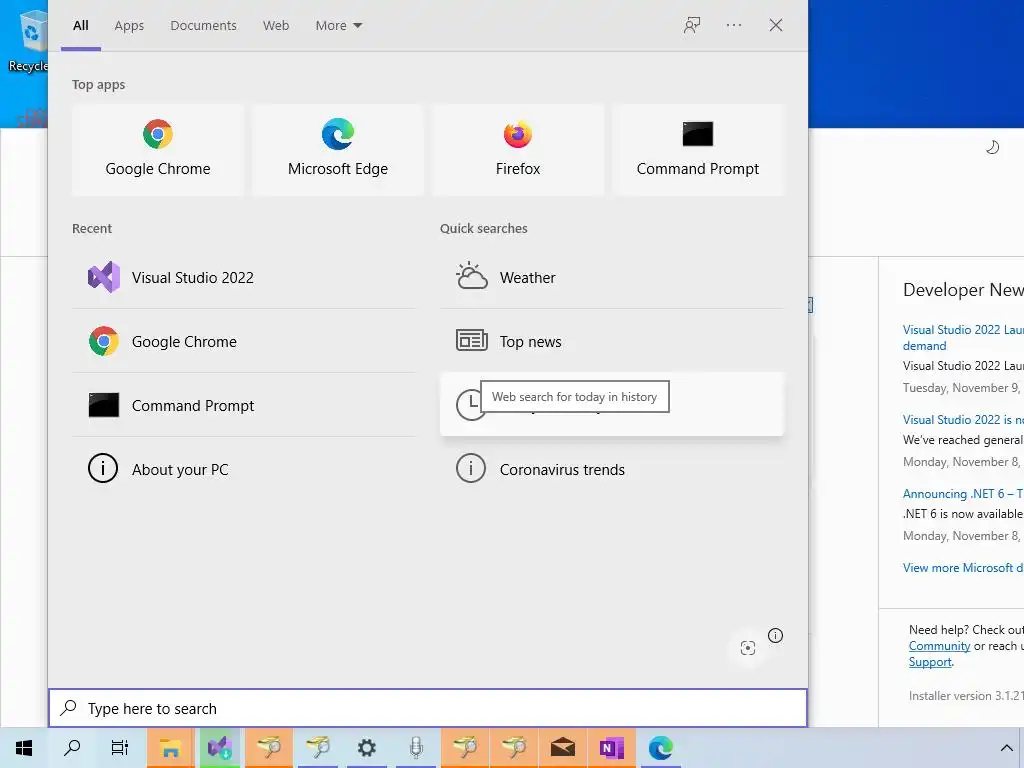
Task: Click the Windows Start button
Action: tap(24, 748)
